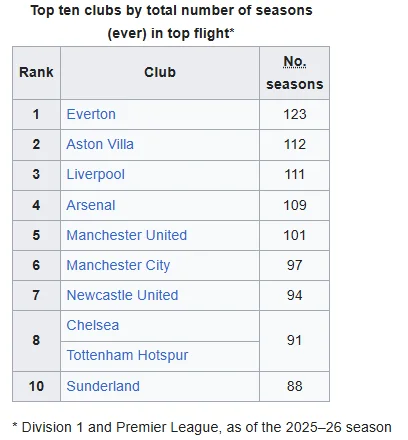Go to the Manchester City page
The height and width of the screenshot is (440, 408).
[118, 265]
